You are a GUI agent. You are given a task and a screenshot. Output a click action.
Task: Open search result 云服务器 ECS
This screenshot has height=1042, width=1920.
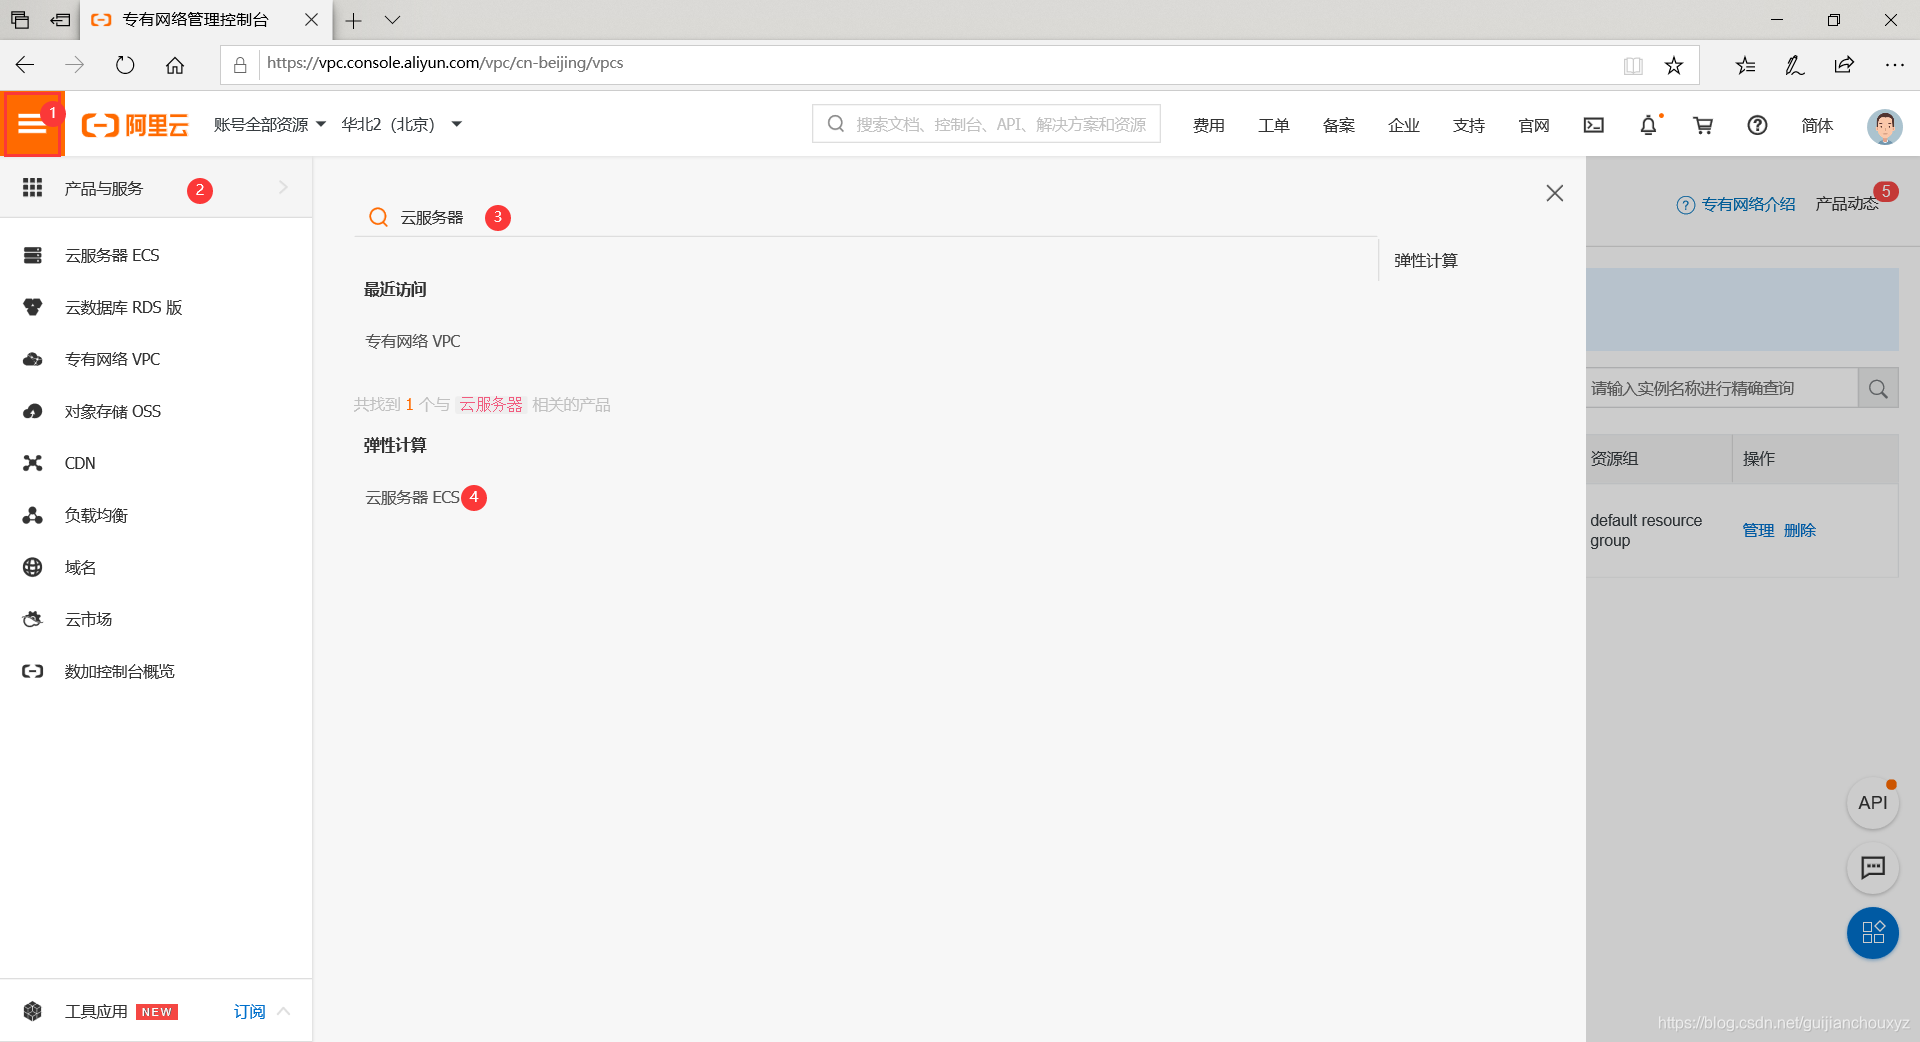pyautogui.click(x=412, y=497)
